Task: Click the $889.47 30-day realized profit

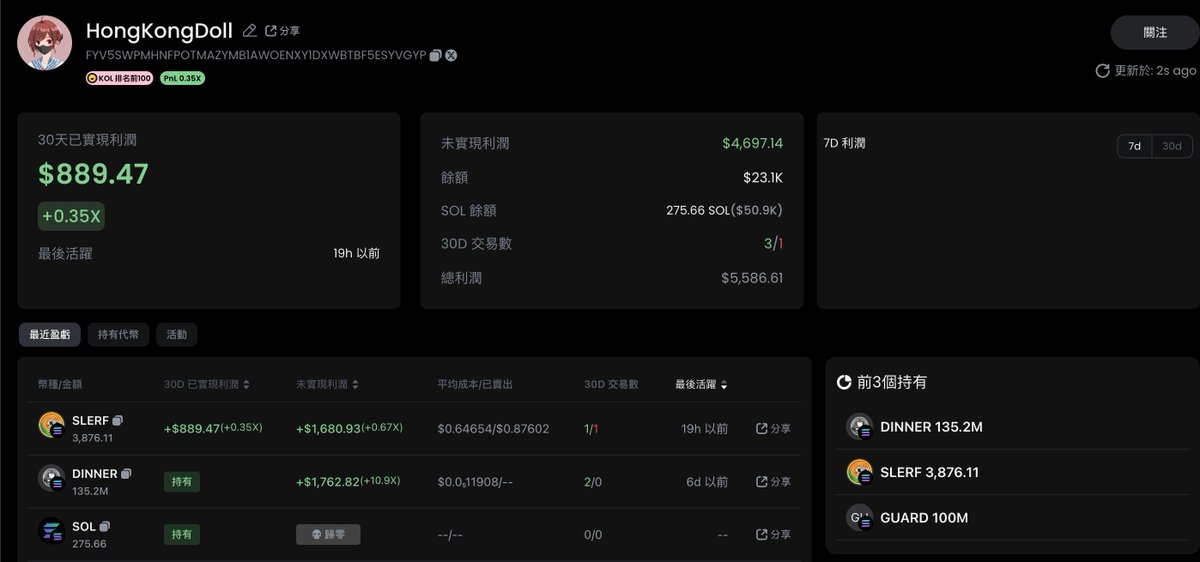Action: point(93,174)
